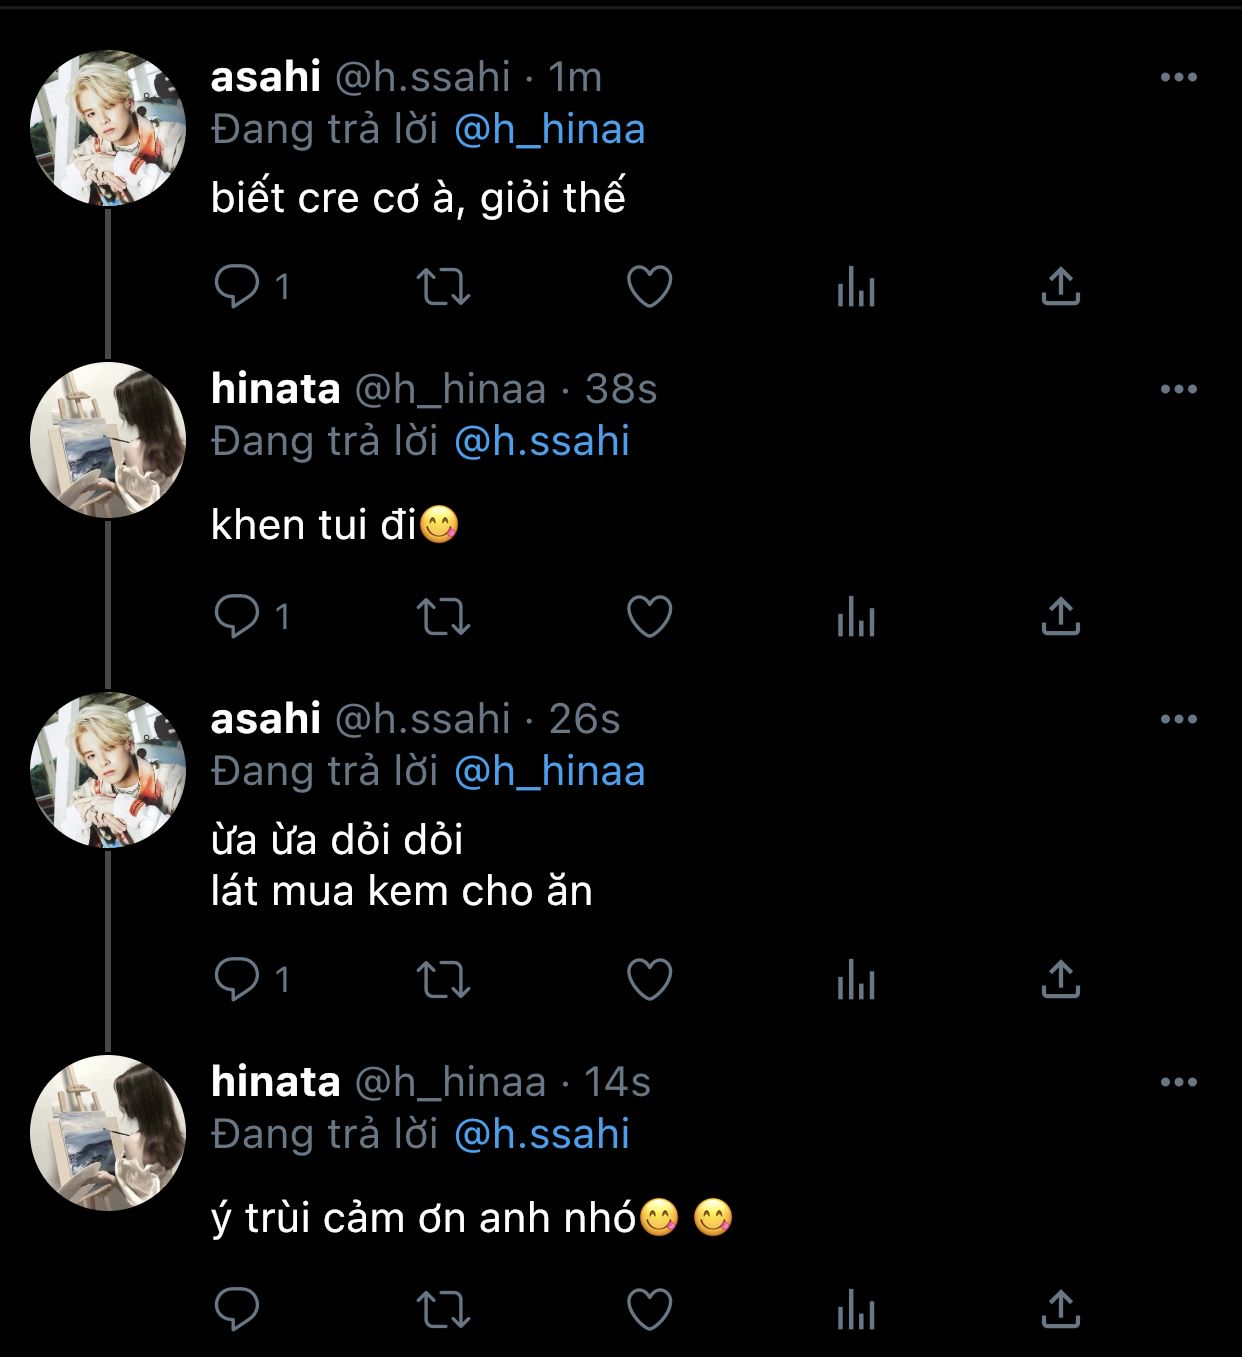Click @h_hinaa mention in asahi's first tweet
The width and height of the screenshot is (1242, 1357).
pyautogui.click(x=549, y=130)
